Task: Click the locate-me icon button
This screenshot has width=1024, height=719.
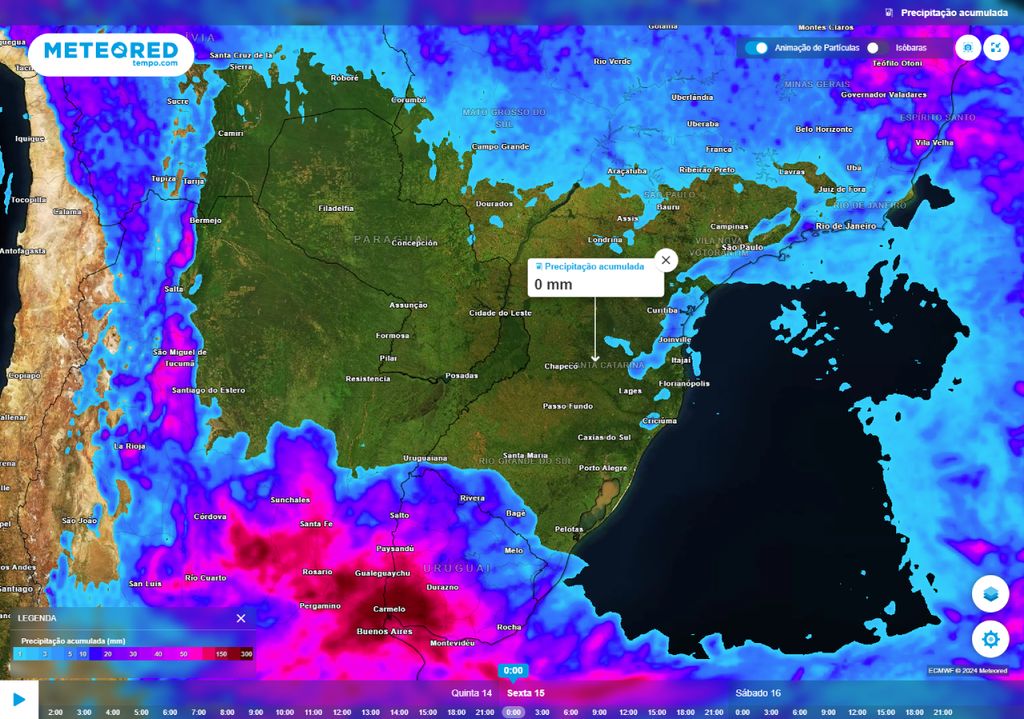Action: 967,48
